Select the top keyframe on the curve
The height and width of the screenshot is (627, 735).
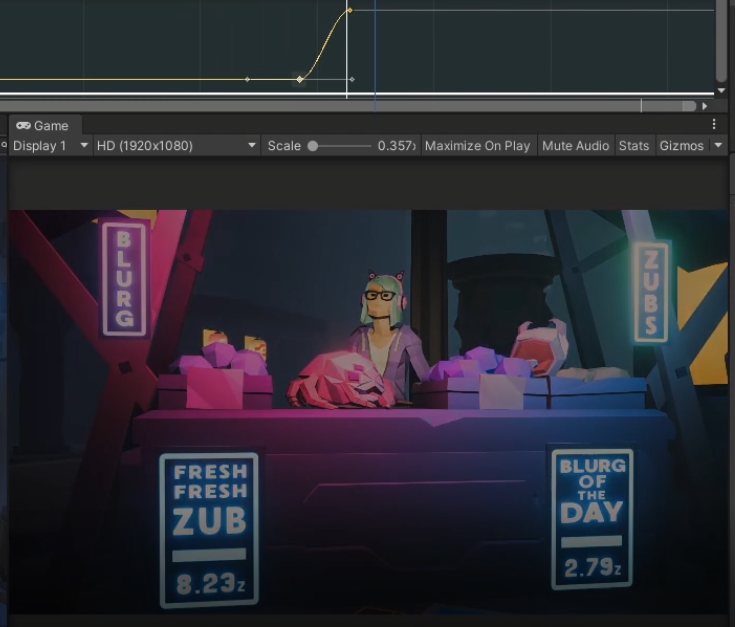coord(350,10)
